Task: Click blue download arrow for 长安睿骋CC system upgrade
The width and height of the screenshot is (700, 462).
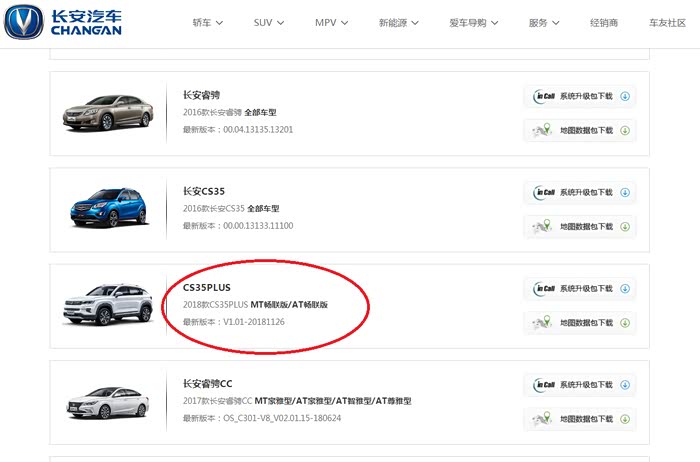Action: 625,385
